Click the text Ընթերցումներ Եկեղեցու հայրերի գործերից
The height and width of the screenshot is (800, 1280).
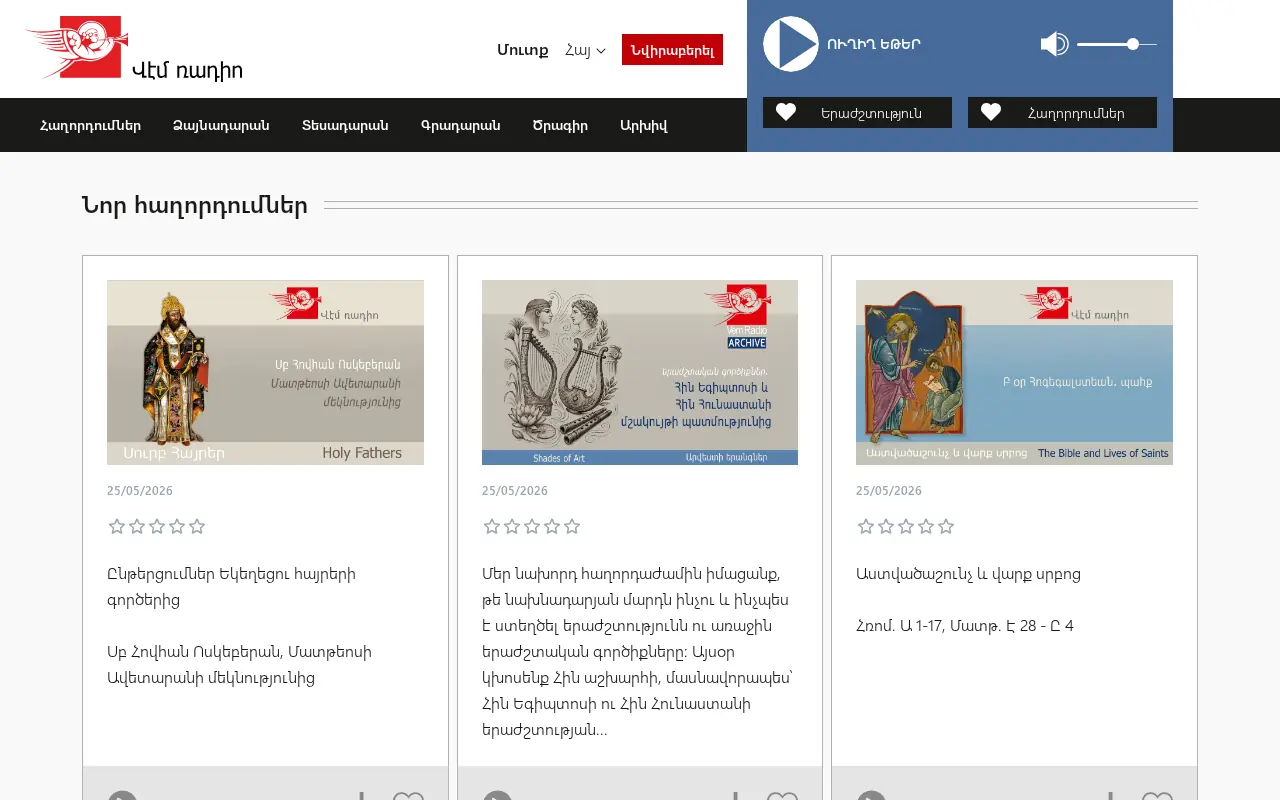pos(232,587)
